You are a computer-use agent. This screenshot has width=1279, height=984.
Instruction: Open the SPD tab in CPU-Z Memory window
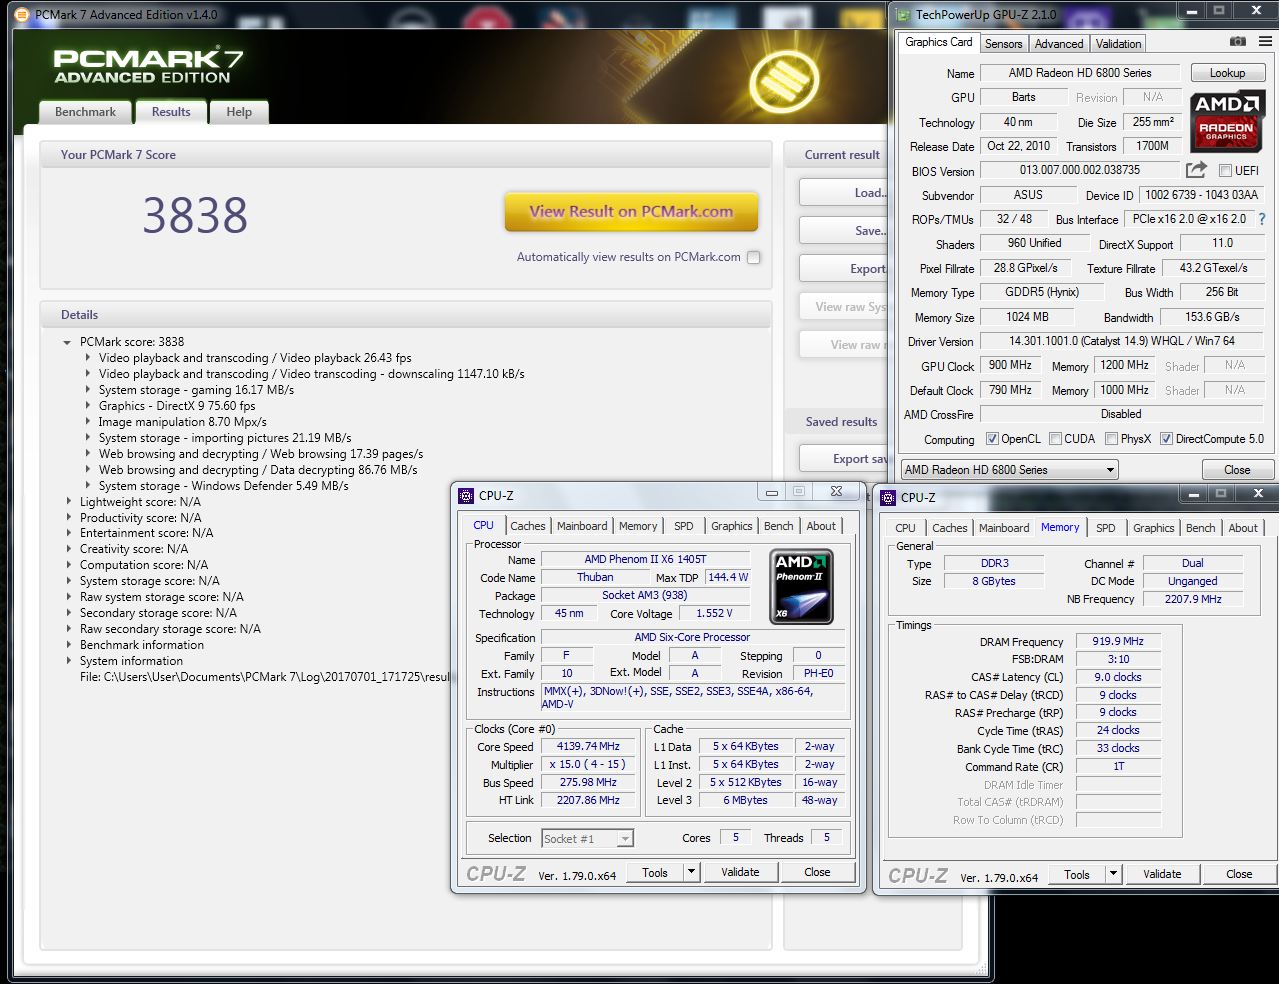click(1106, 528)
